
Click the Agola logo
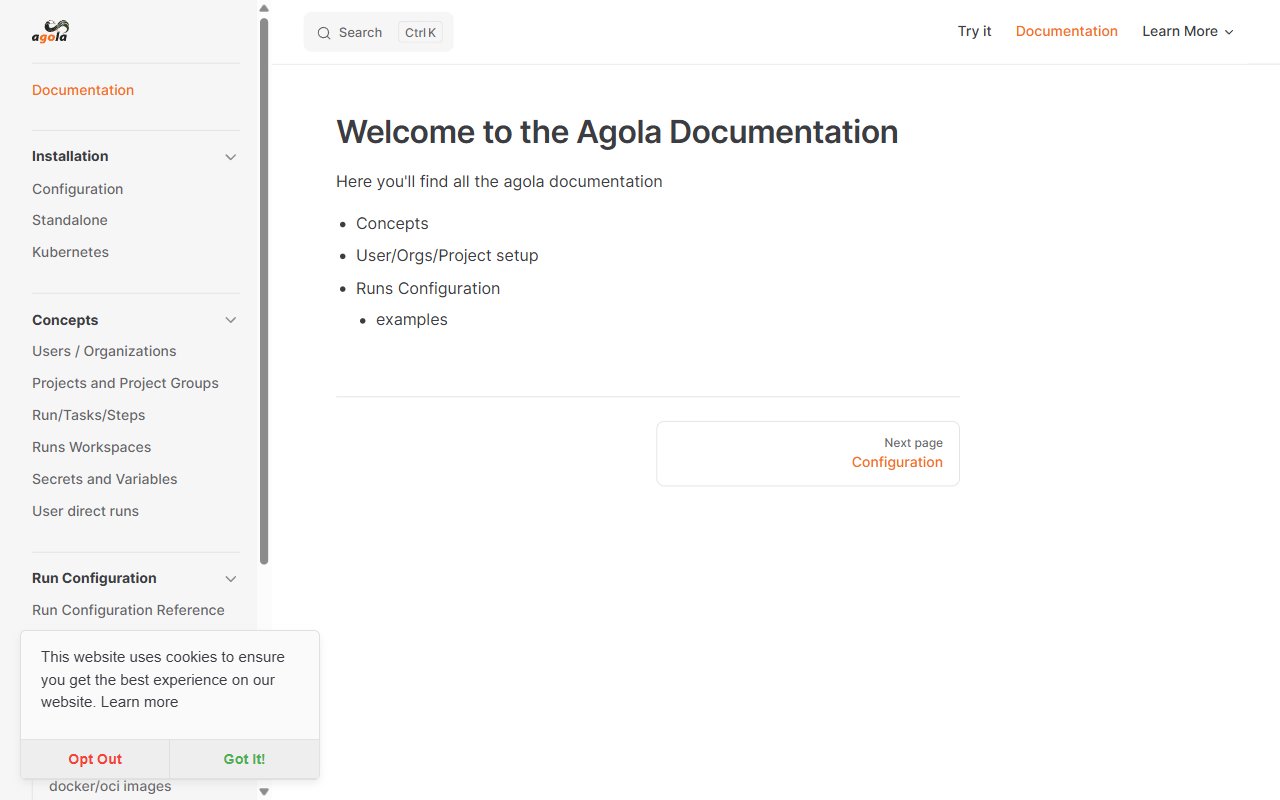click(x=50, y=32)
